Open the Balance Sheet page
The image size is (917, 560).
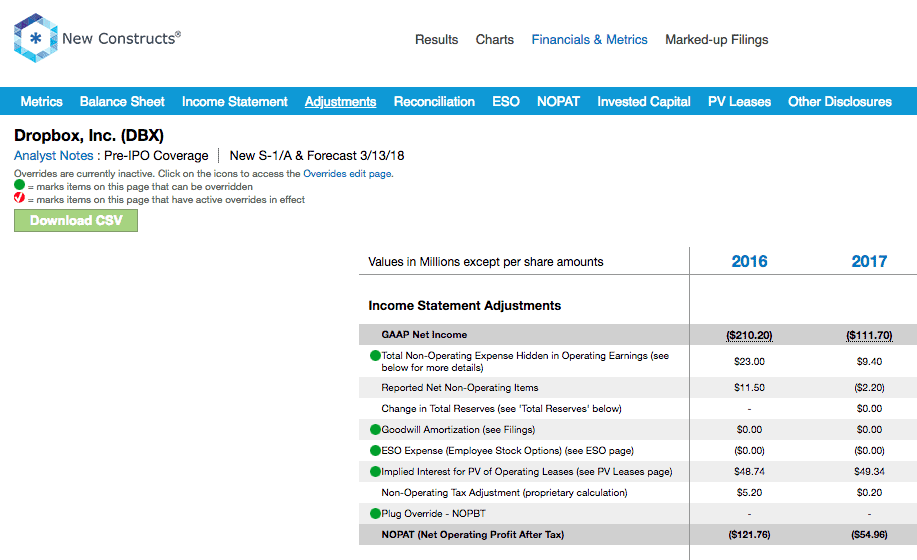[122, 102]
